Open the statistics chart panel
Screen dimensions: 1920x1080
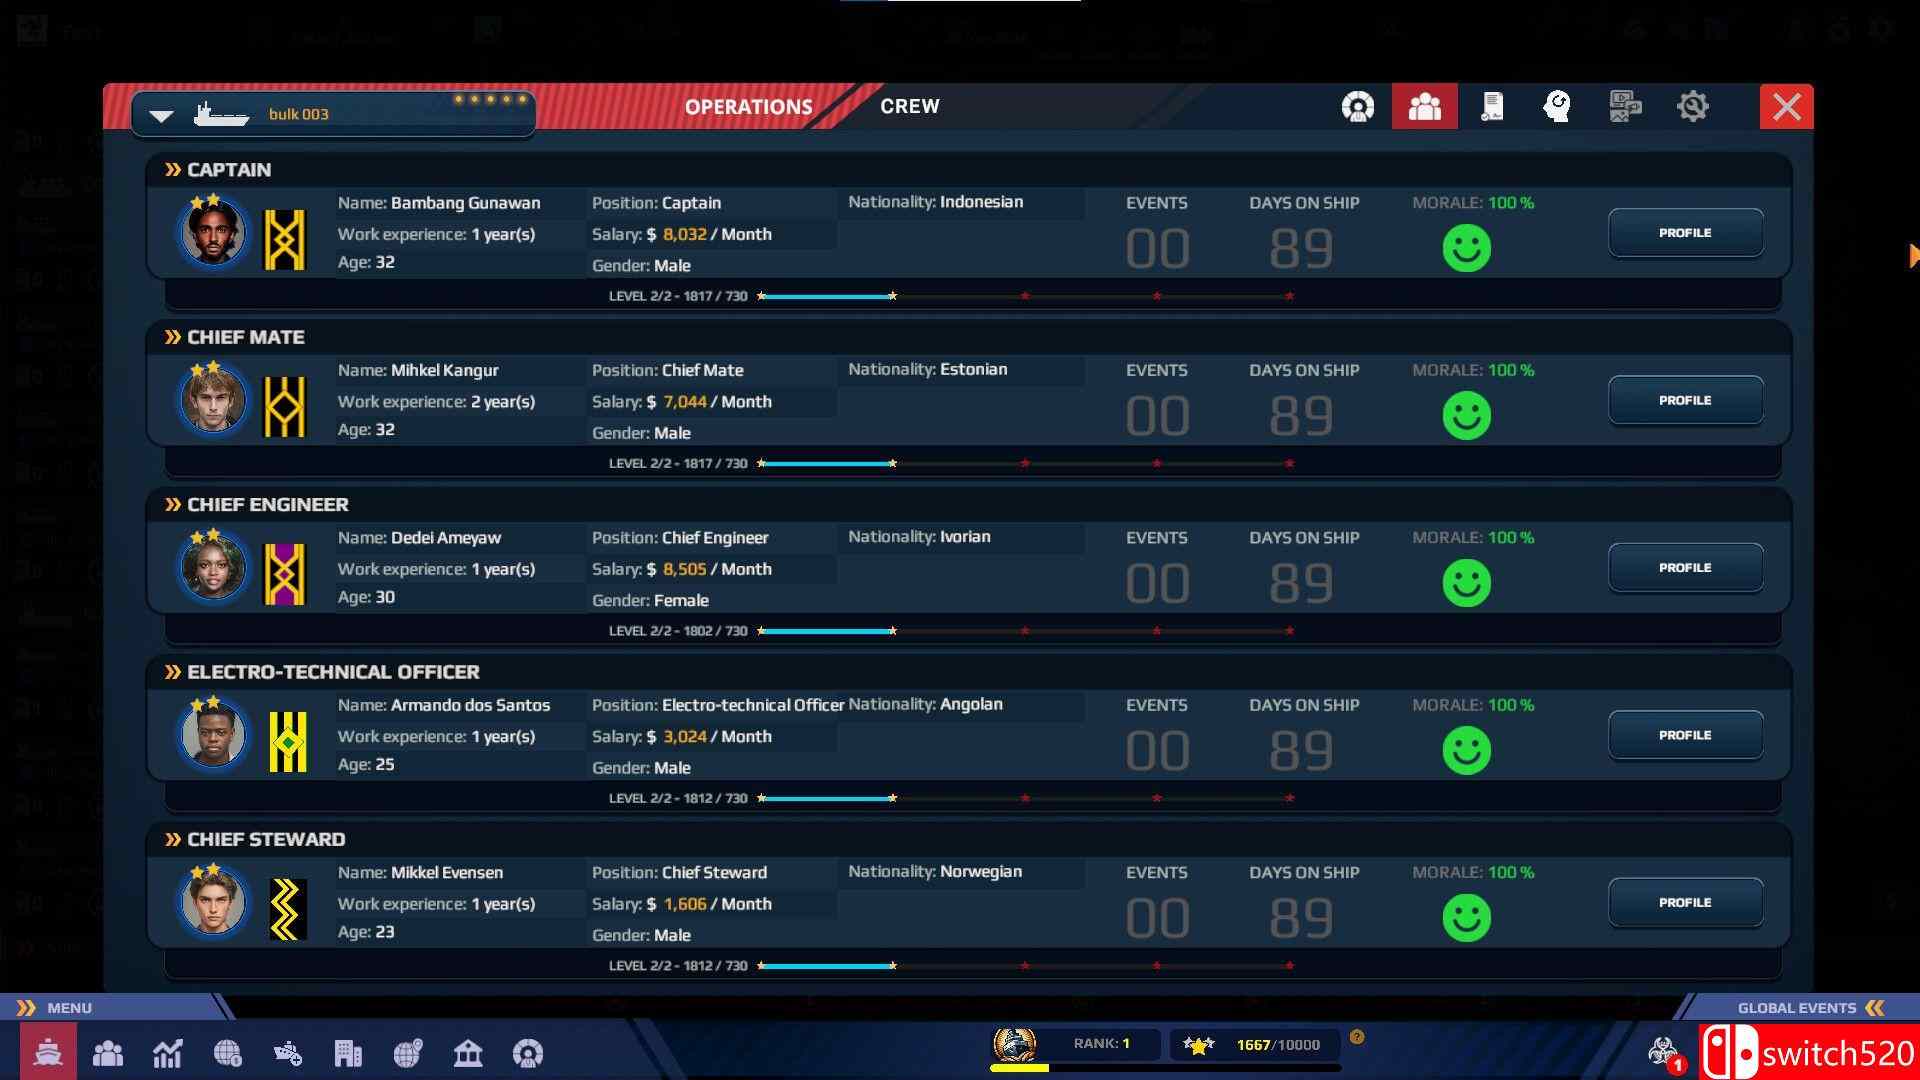(168, 1053)
